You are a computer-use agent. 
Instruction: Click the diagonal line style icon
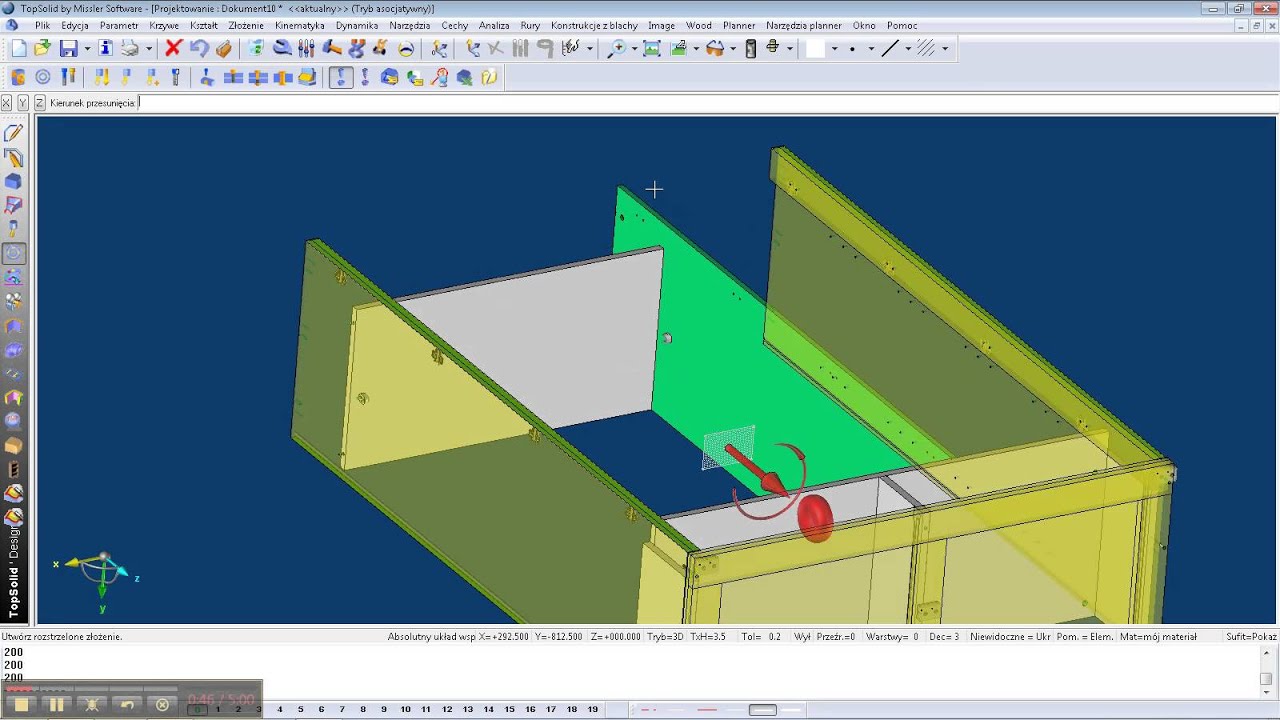890,48
